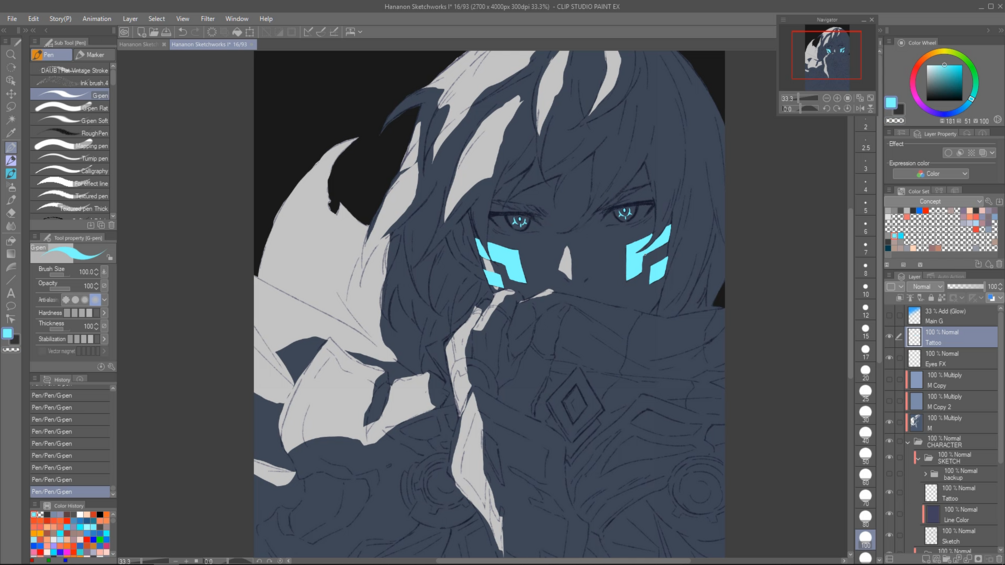Hide the selected Tattoo layer

[x=889, y=337]
